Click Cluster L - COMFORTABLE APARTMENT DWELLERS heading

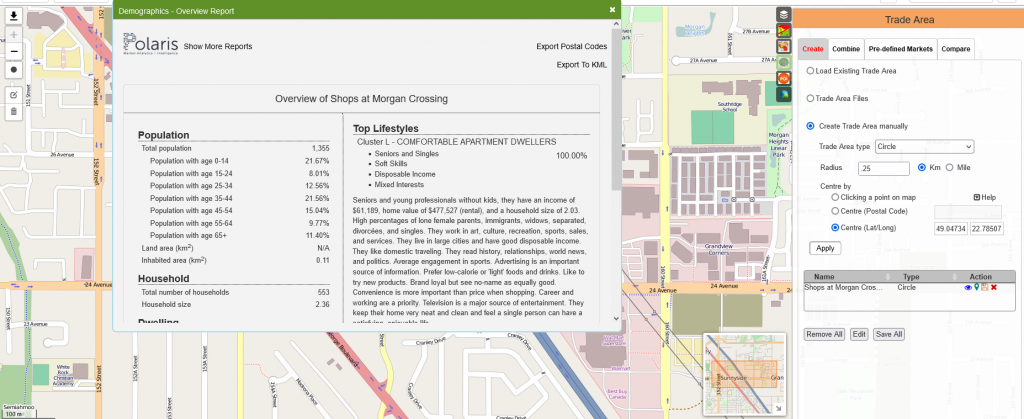click(456, 142)
